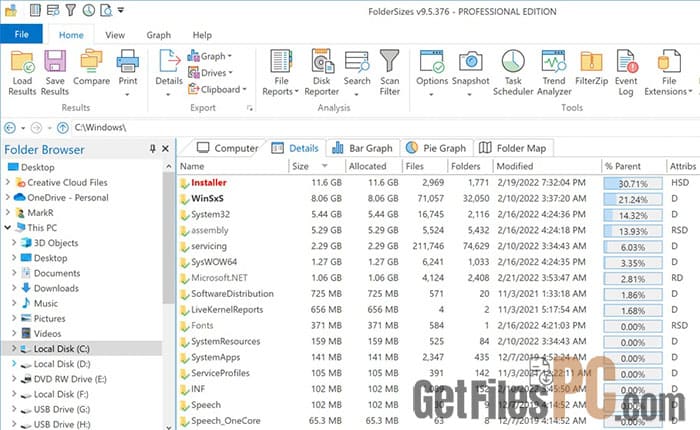Switch to the View ribbon tab
This screenshot has width=700, height=430.
point(115,35)
